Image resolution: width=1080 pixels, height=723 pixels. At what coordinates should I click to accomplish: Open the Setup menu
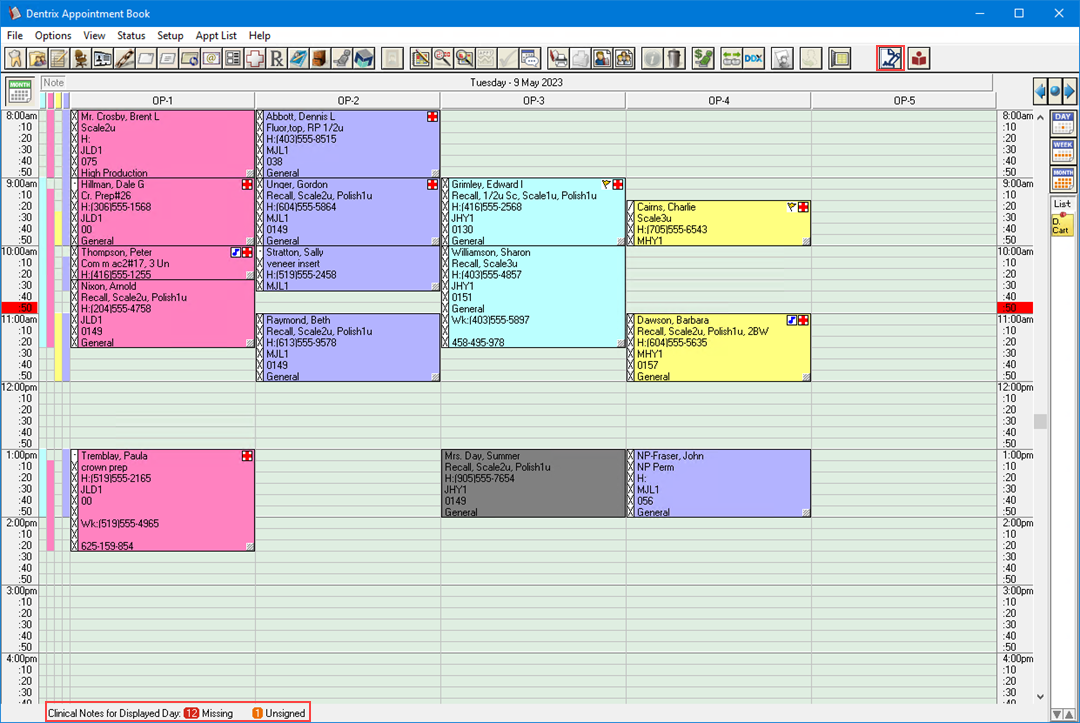(170, 35)
